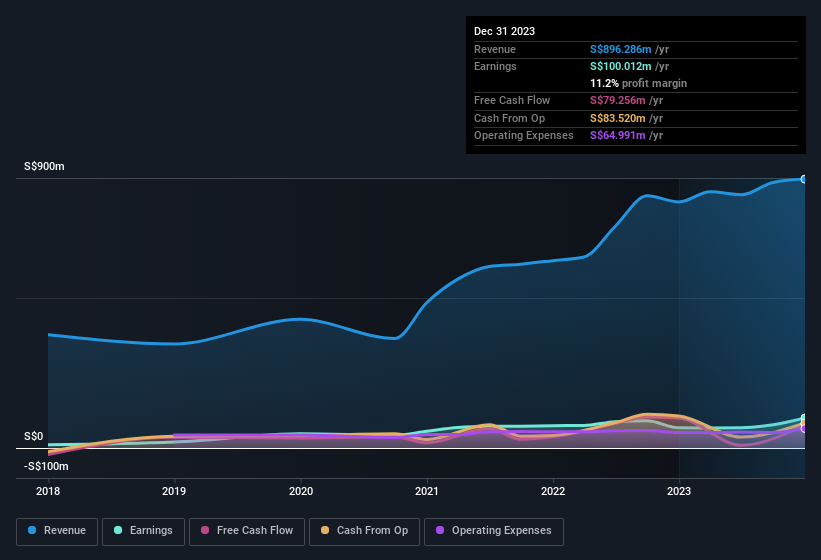Viewport: 821px width, 560px height.
Task: Toggle the Operating Expenses legend button
Action: coord(494,531)
